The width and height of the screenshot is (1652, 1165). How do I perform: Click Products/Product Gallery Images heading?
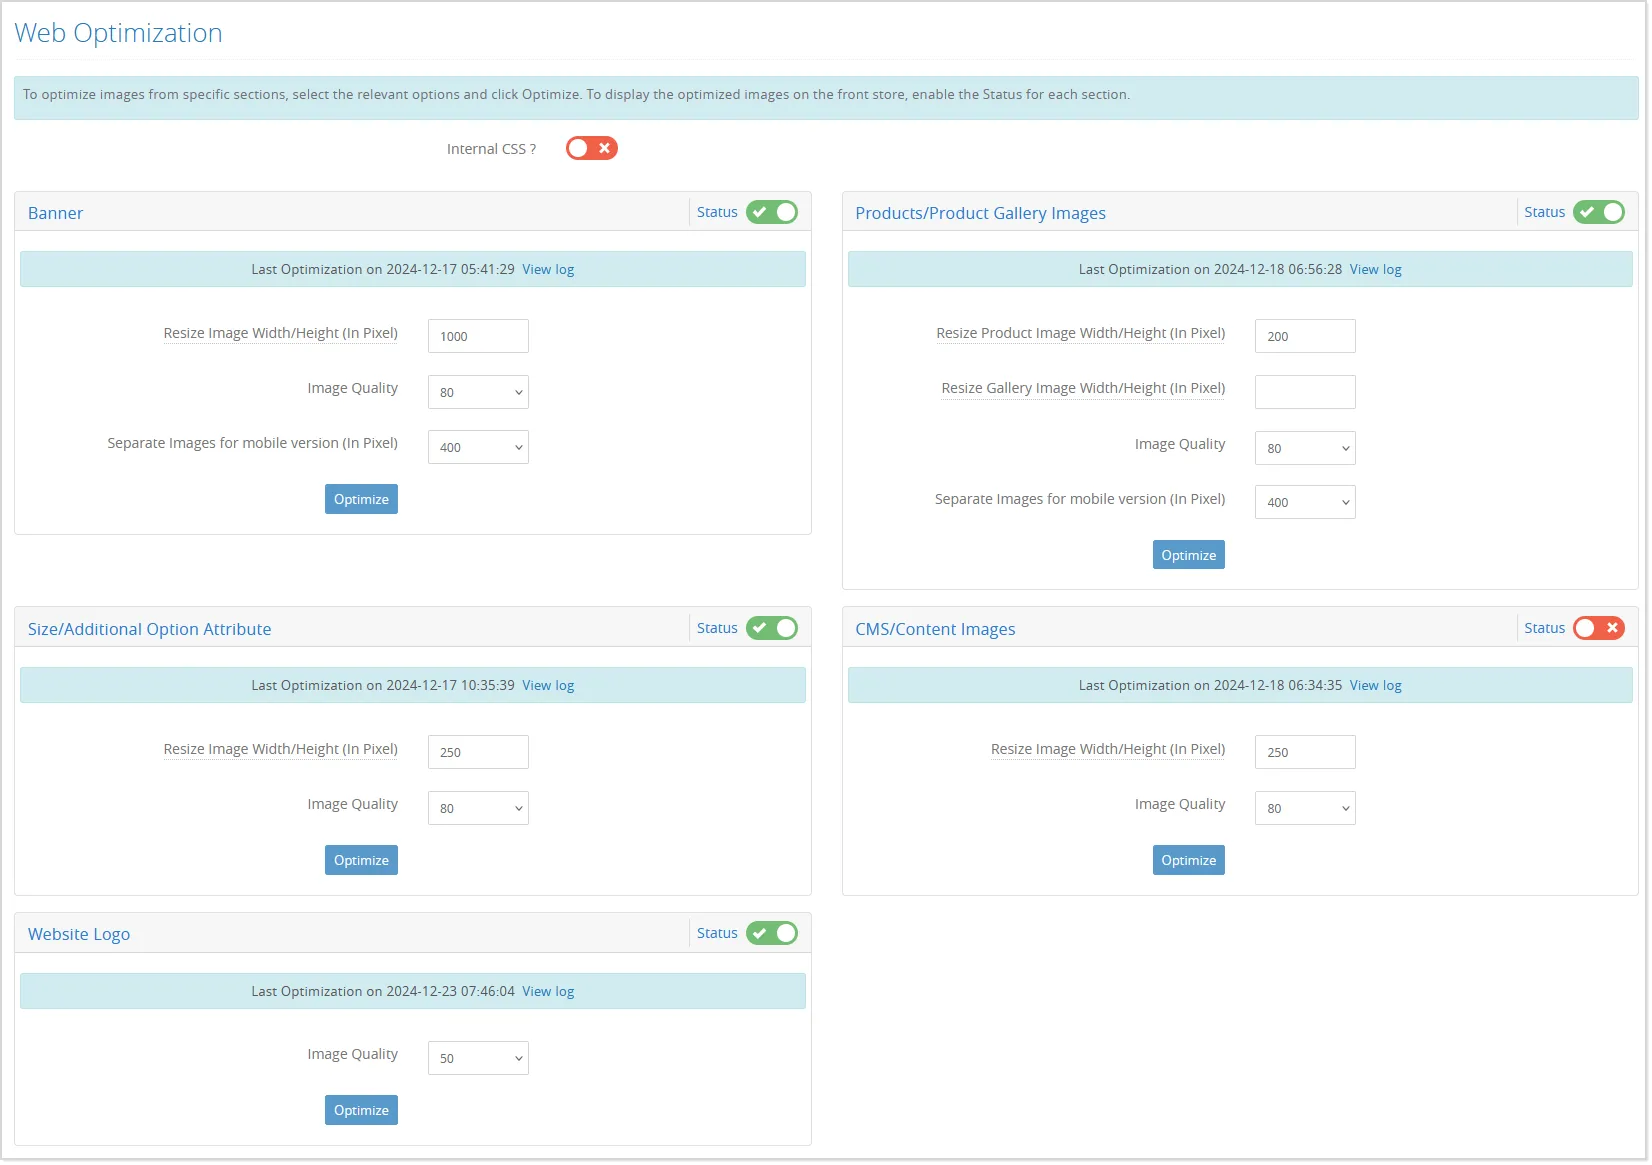[980, 213]
